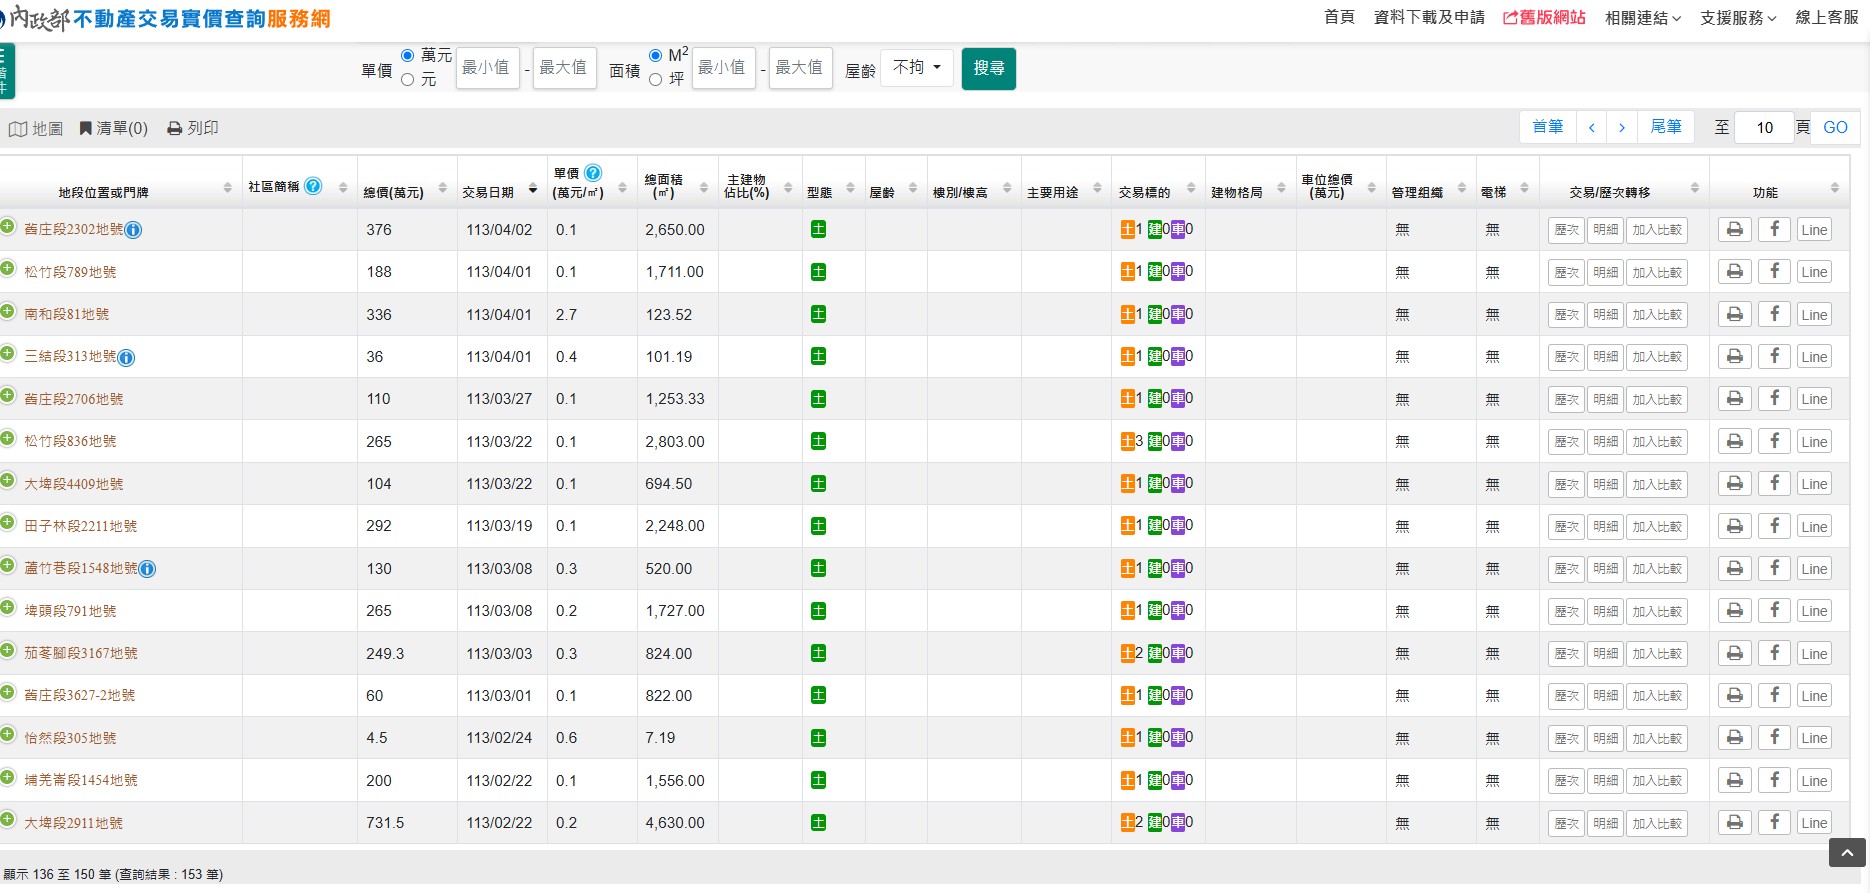1870x893 pixels.
Task: Click the help icon next to 社區簡稱 header
Action: click(x=313, y=186)
